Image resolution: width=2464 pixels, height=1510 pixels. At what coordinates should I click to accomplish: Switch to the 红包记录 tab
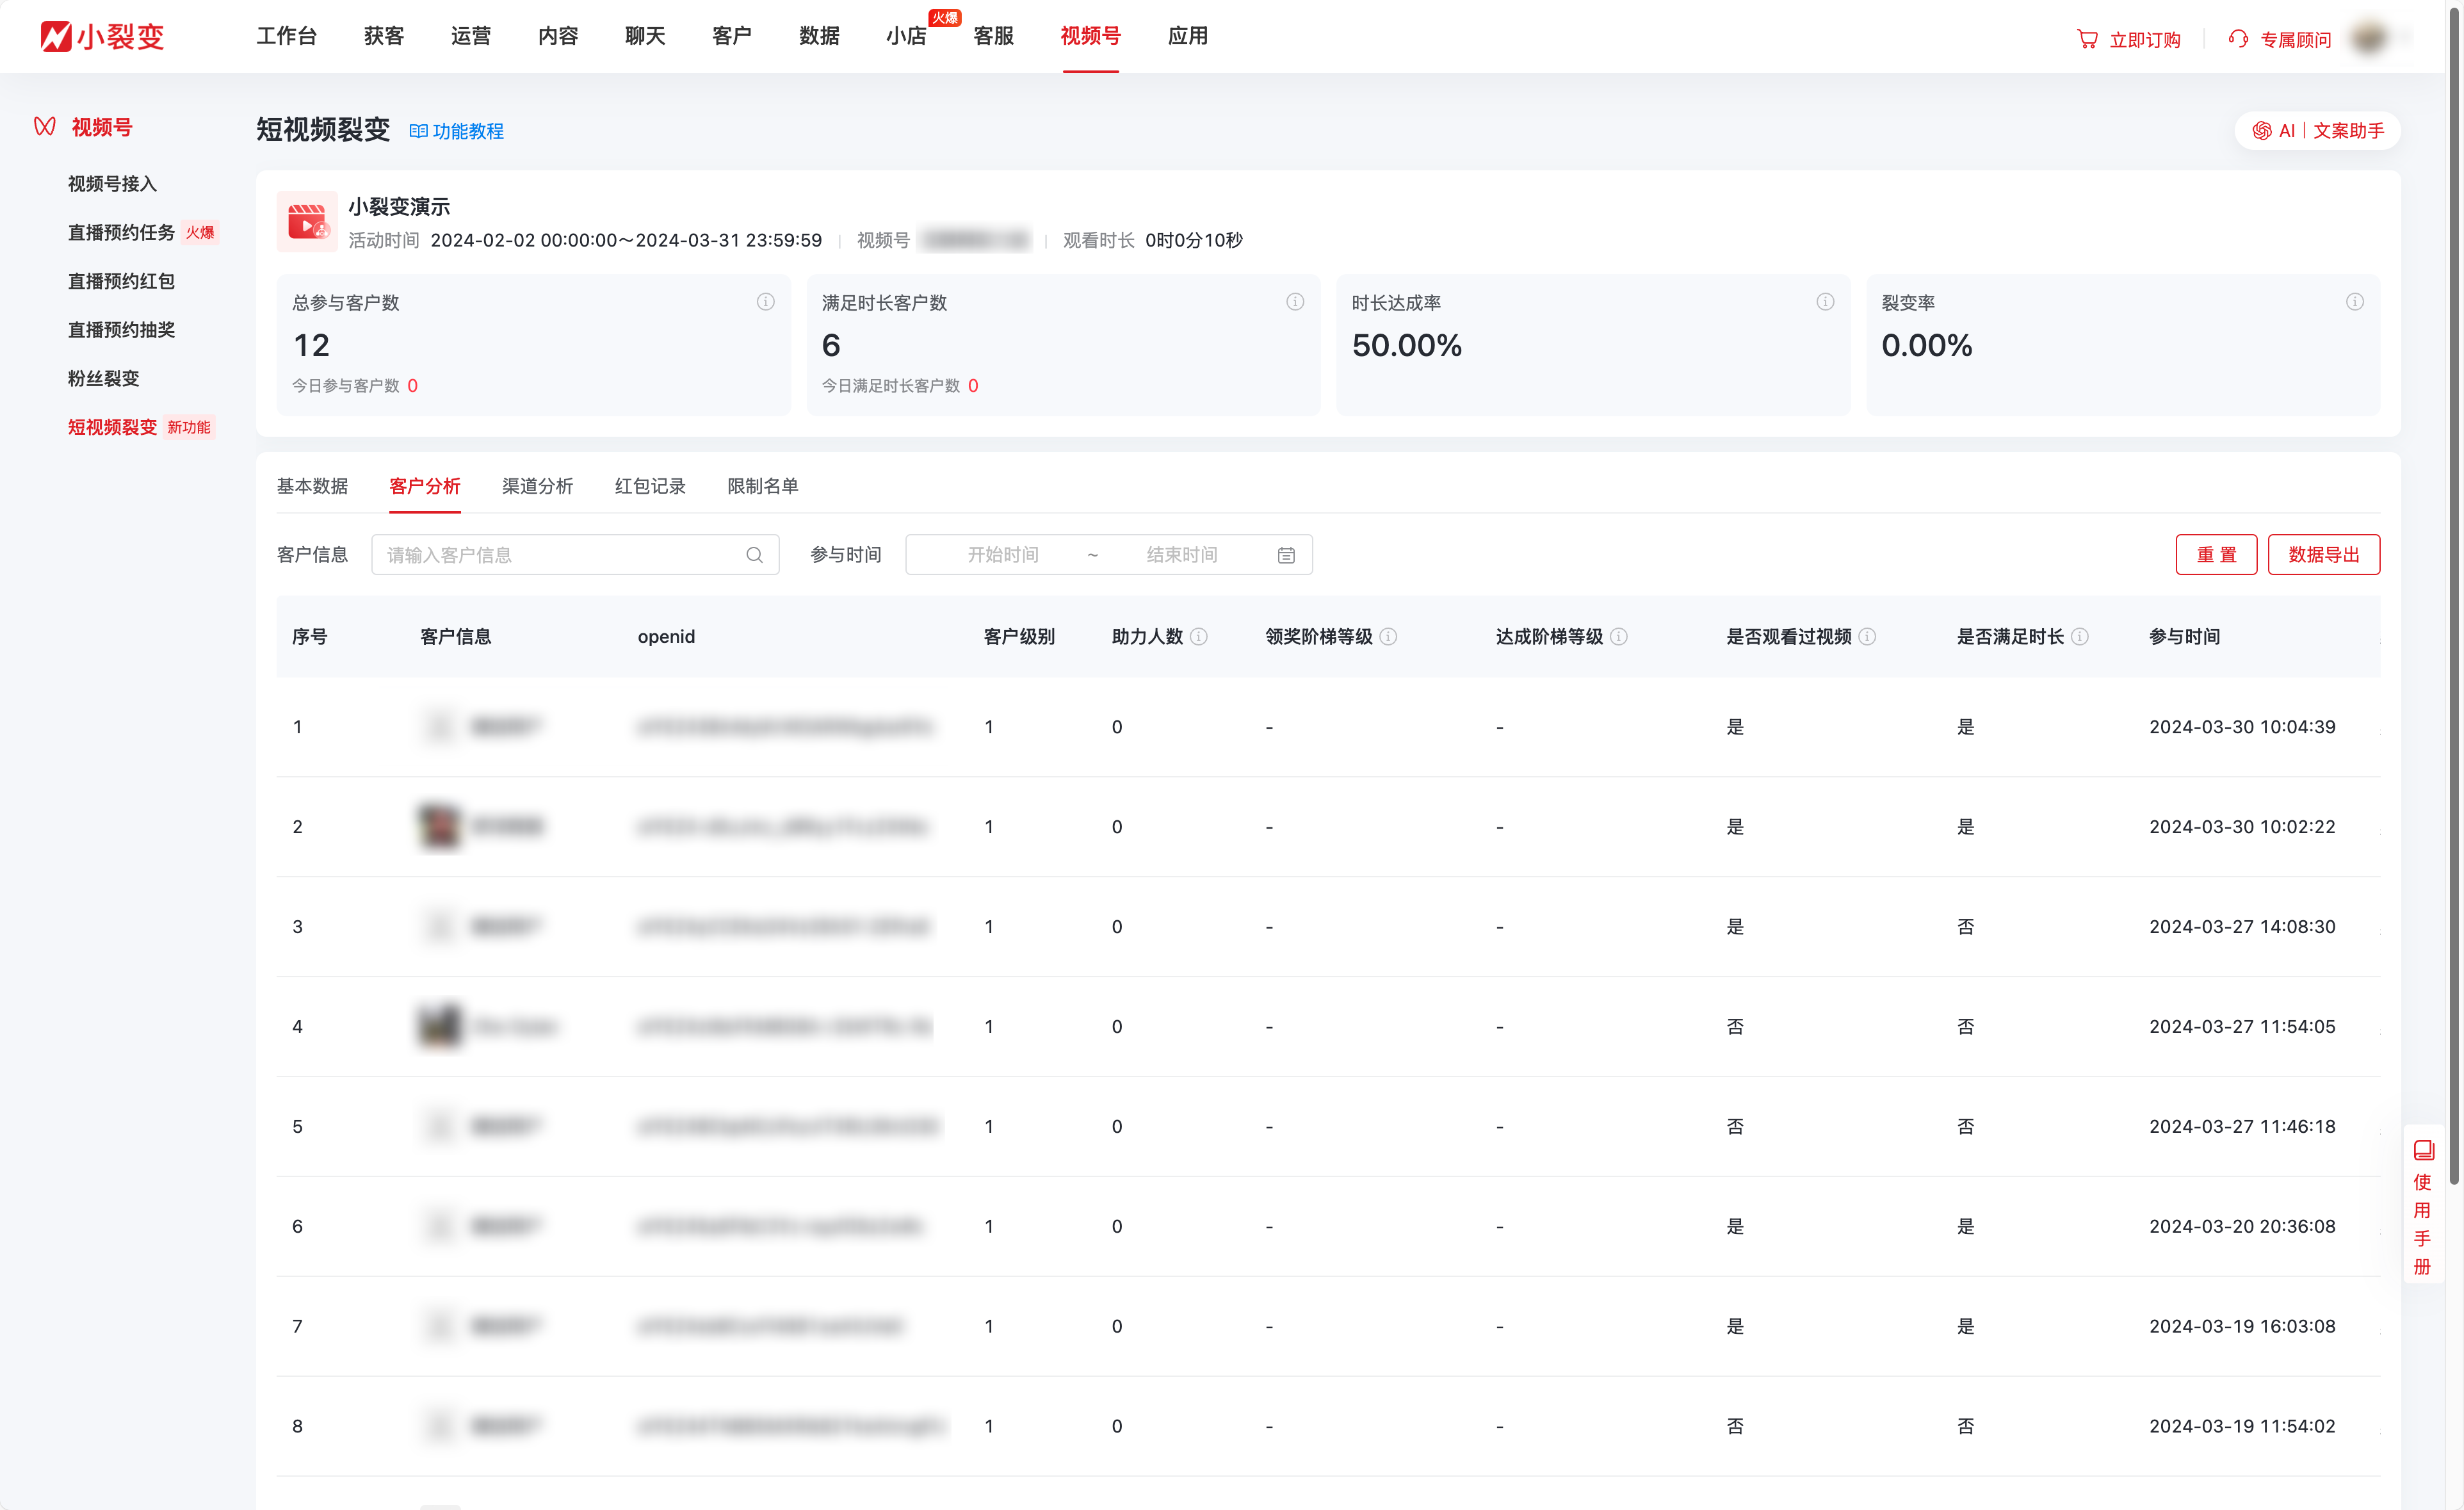[650, 486]
